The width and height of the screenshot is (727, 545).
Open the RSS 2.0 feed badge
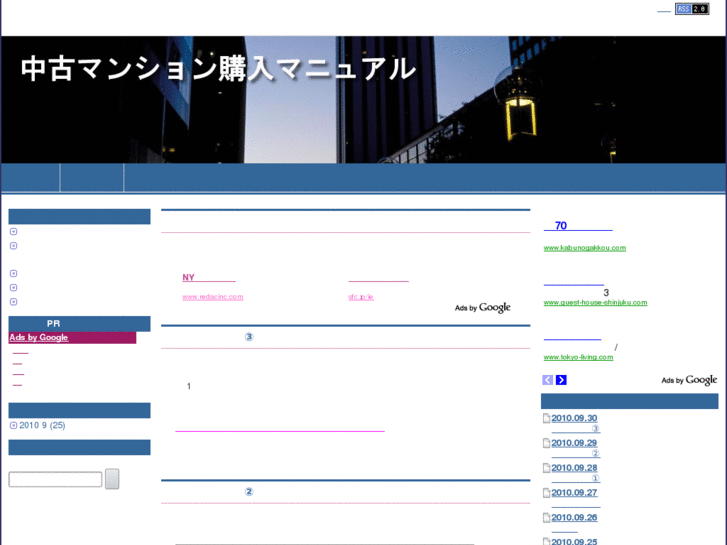pyautogui.click(x=692, y=9)
